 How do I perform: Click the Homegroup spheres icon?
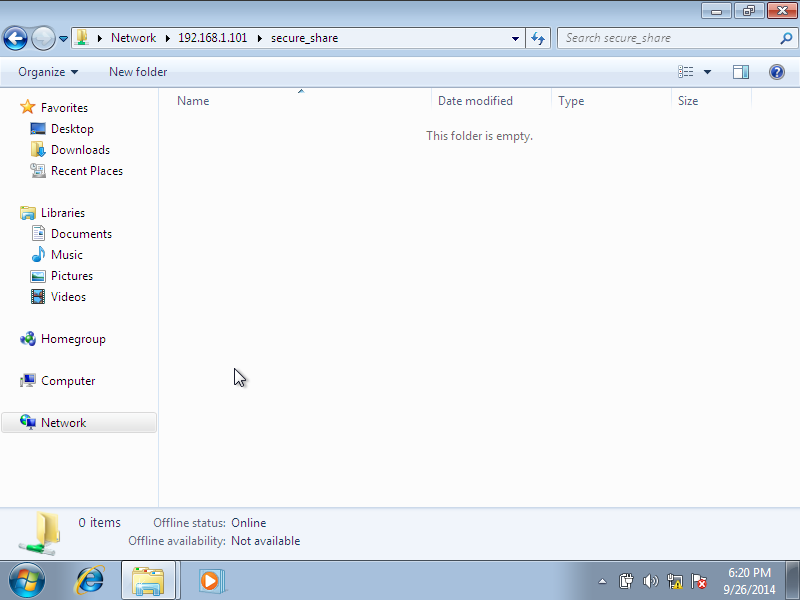coord(28,339)
